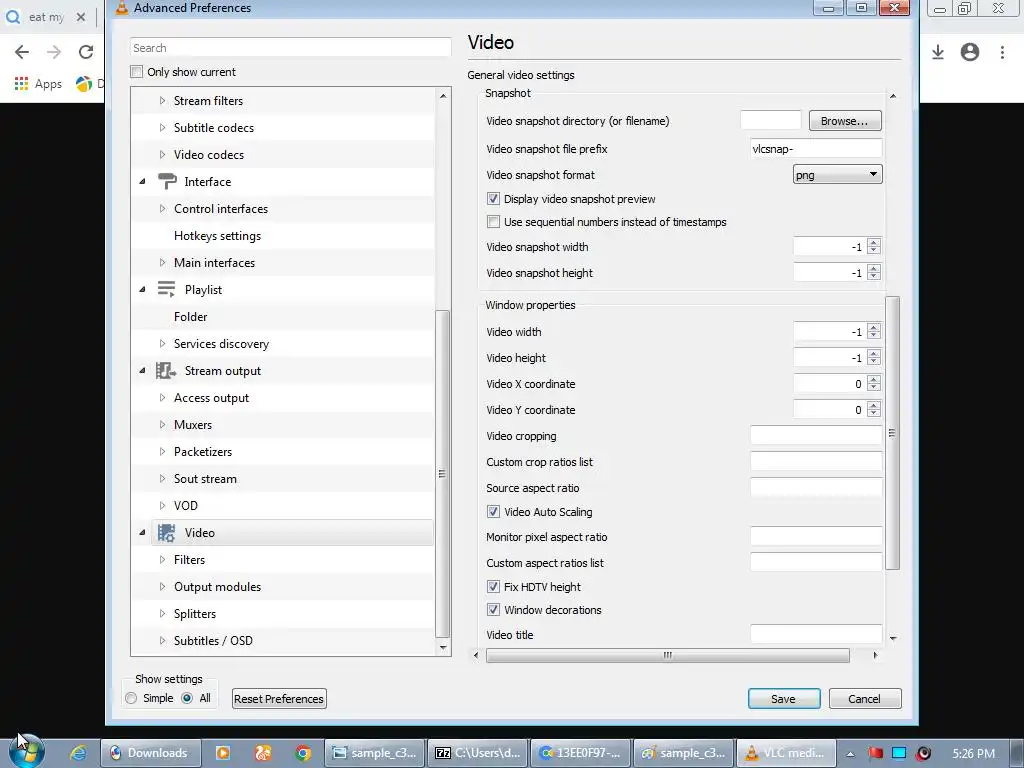Focus the preferences Search field
The image size is (1024, 768).
coord(291,48)
